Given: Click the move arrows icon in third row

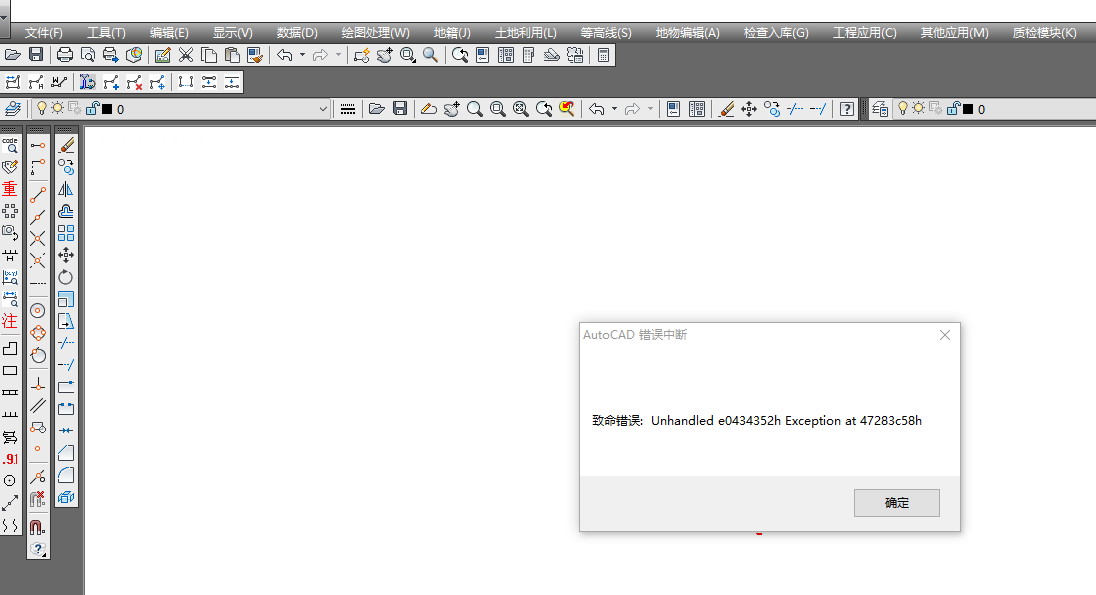Looking at the screenshot, I should click(749, 109).
